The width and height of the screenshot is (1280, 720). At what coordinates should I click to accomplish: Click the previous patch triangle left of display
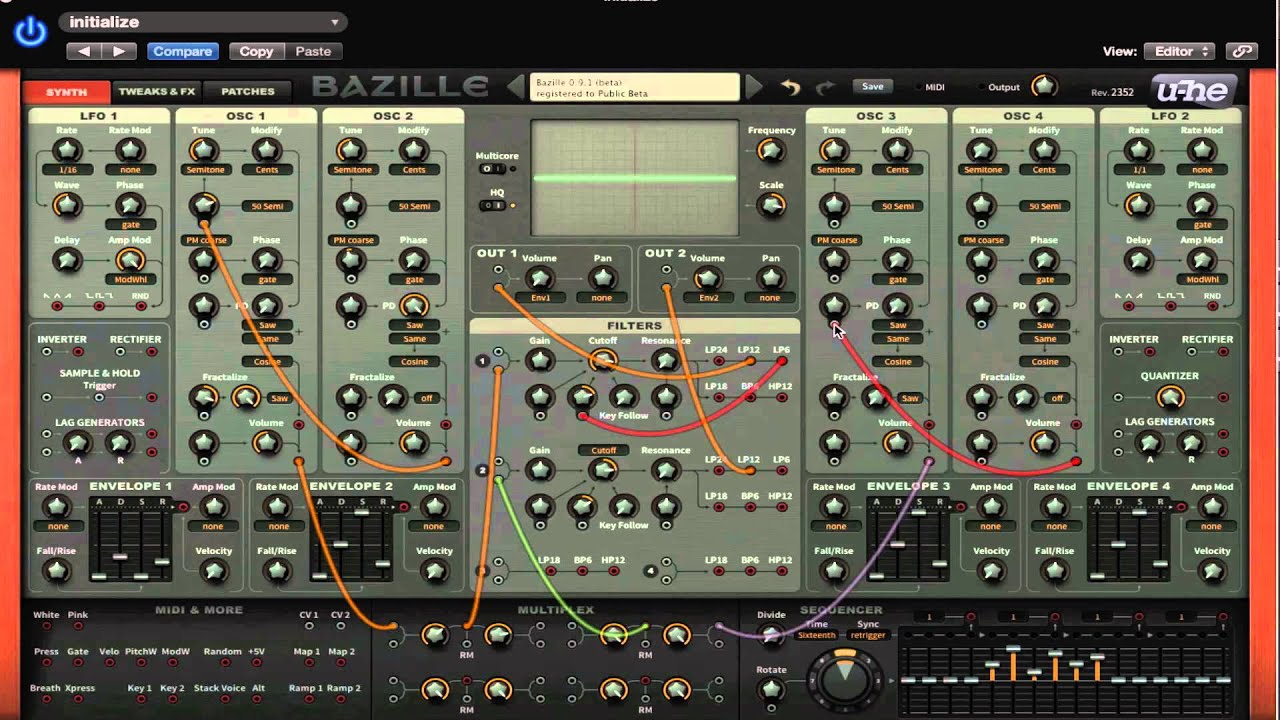tap(516, 88)
